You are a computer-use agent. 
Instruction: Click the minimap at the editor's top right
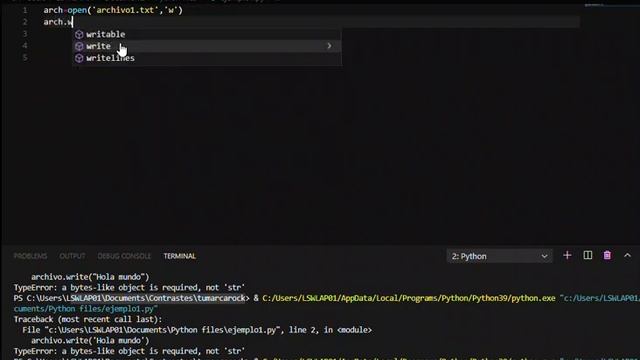pyautogui.click(x=611, y=5)
